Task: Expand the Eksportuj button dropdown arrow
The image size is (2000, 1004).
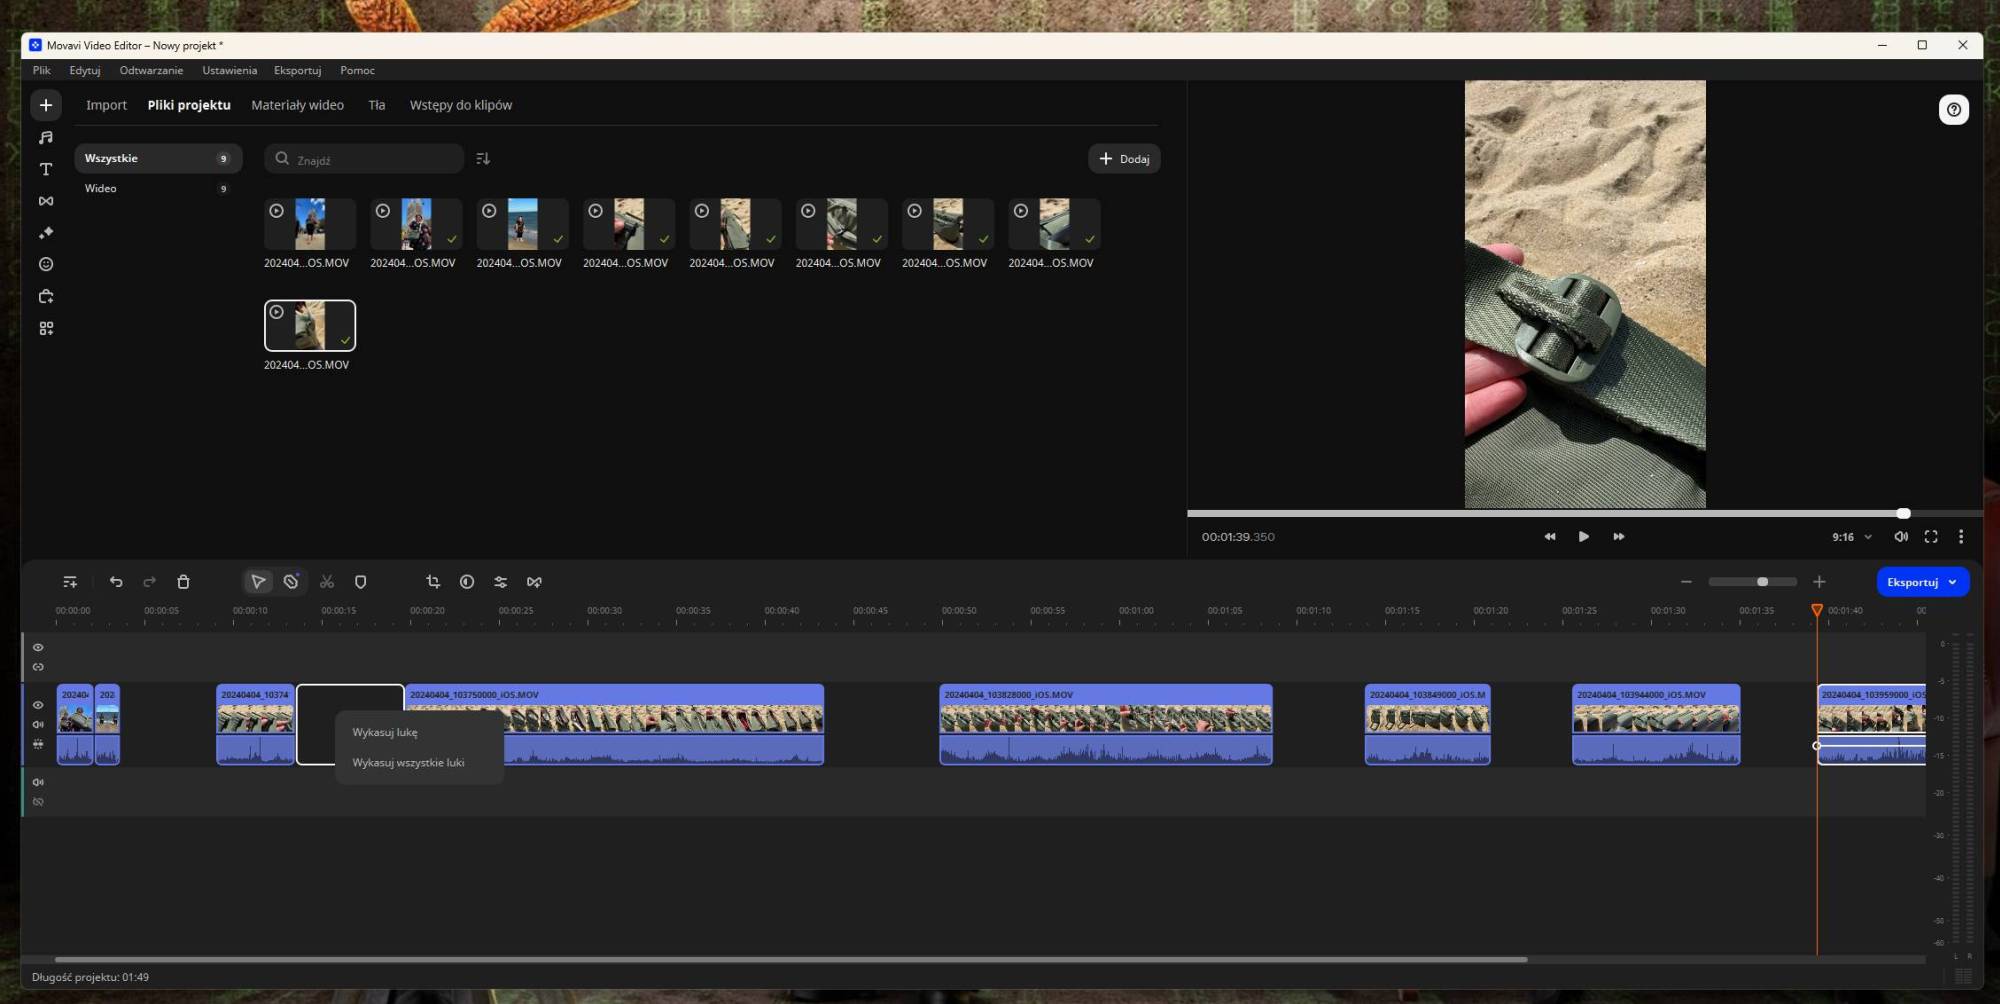Action: [x=1952, y=582]
